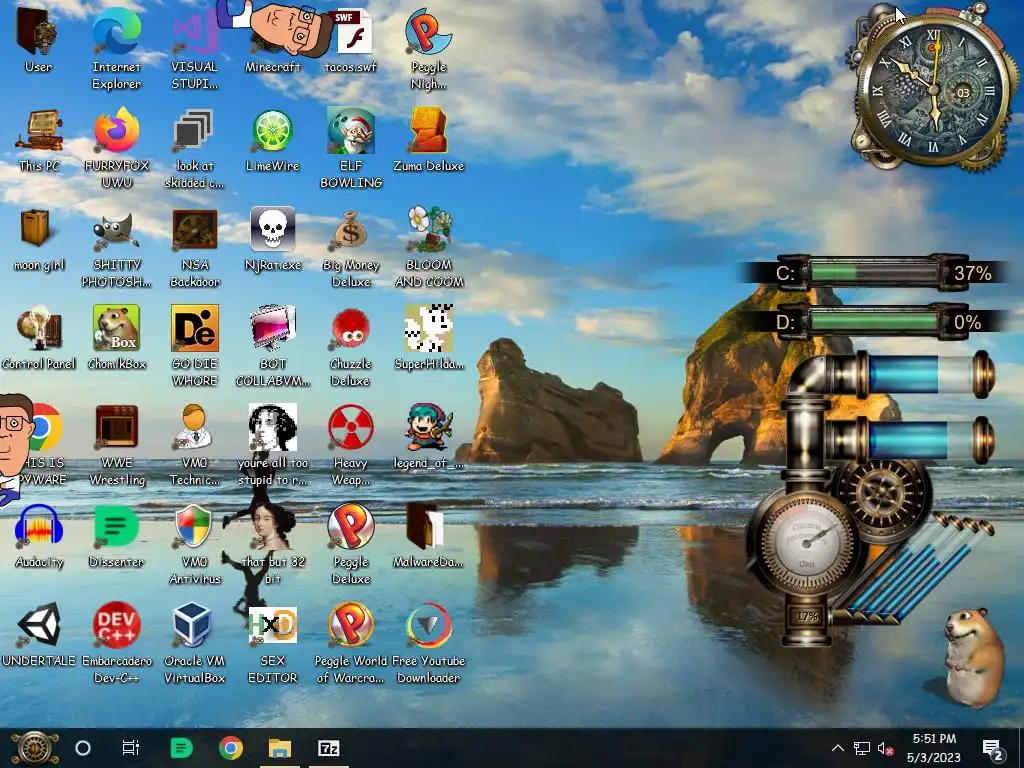1024x768 pixels.
Task: Open Task View from the taskbar
Action: pyautogui.click(x=131, y=748)
